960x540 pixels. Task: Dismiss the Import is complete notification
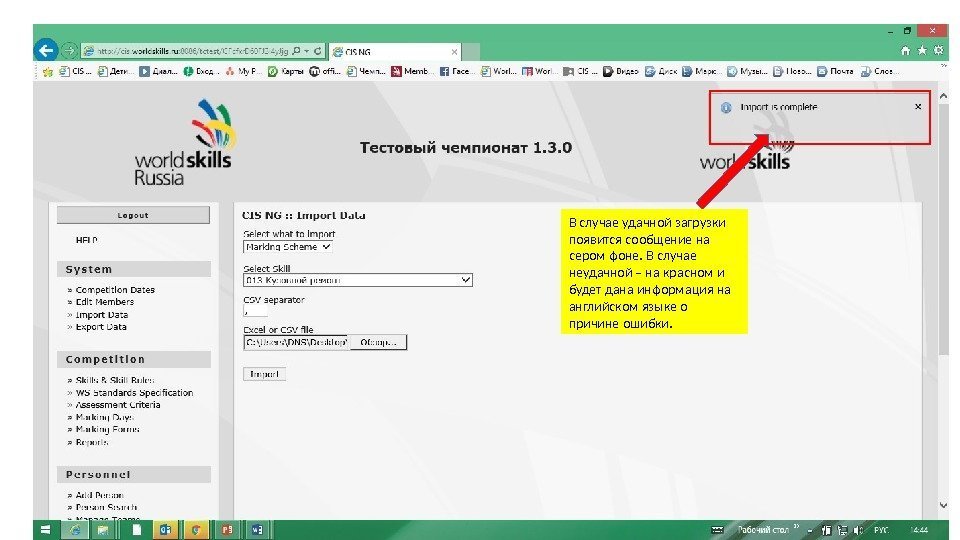pyautogui.click(x=918, y=107)
